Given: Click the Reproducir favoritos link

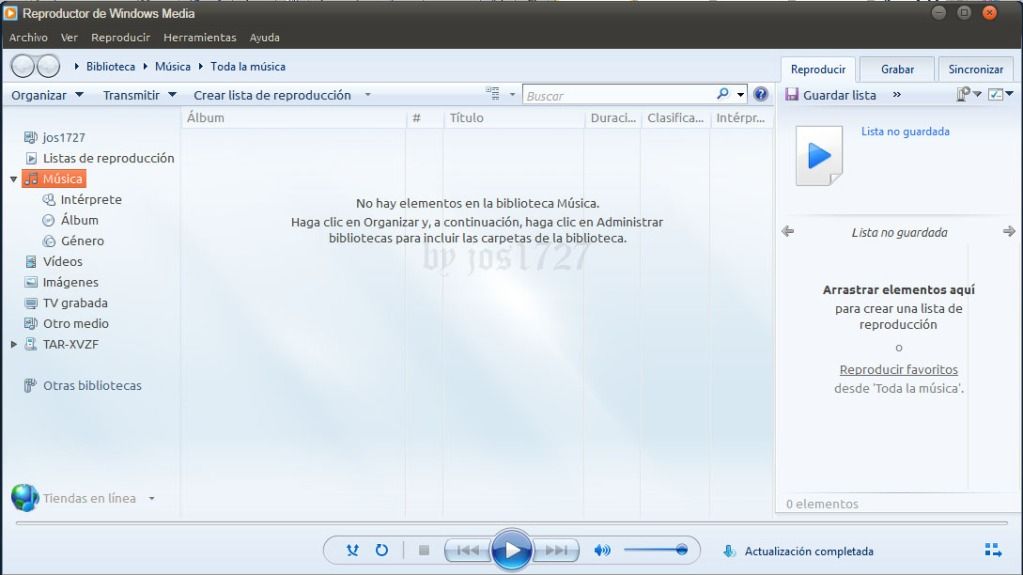Looking at the screenshot, I should [898, 369].
